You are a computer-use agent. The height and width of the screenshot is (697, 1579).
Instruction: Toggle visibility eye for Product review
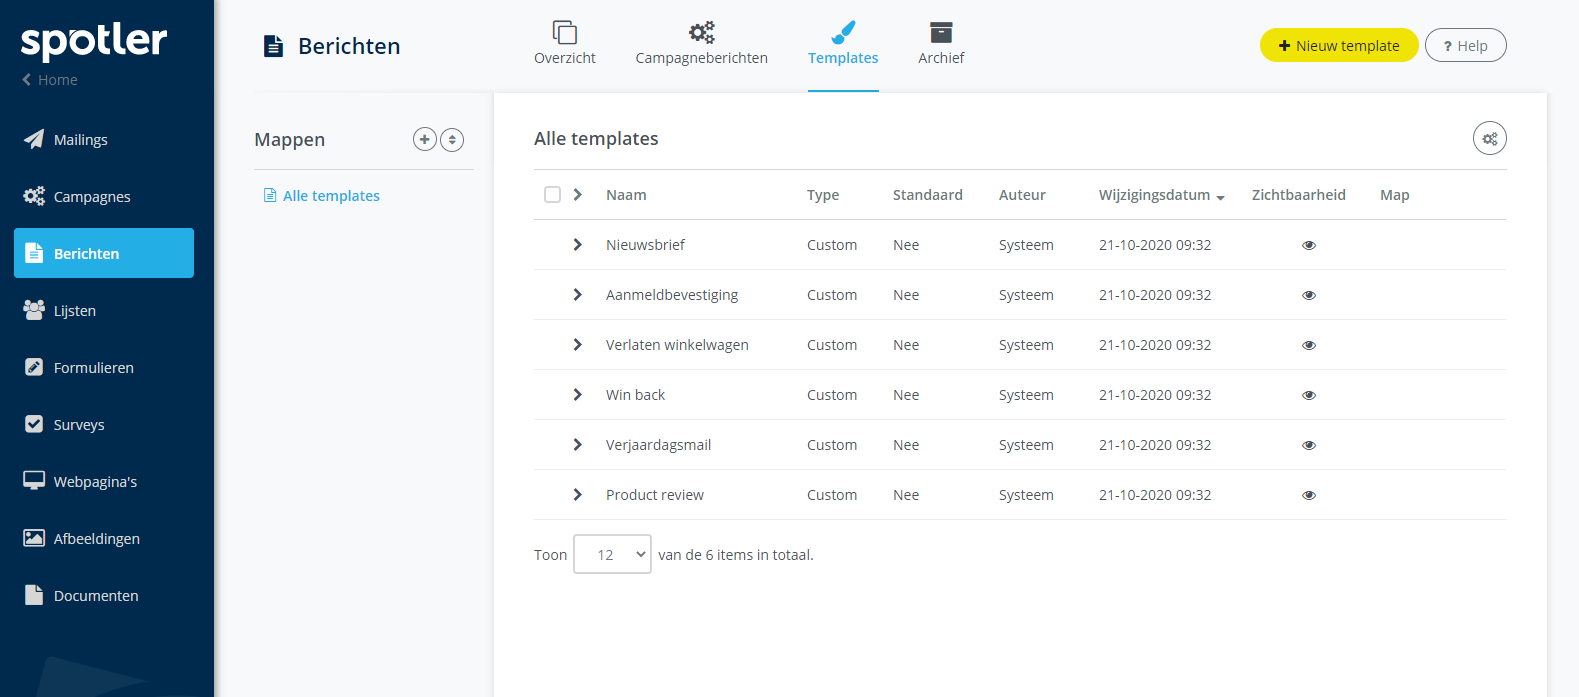point(1309,495)
